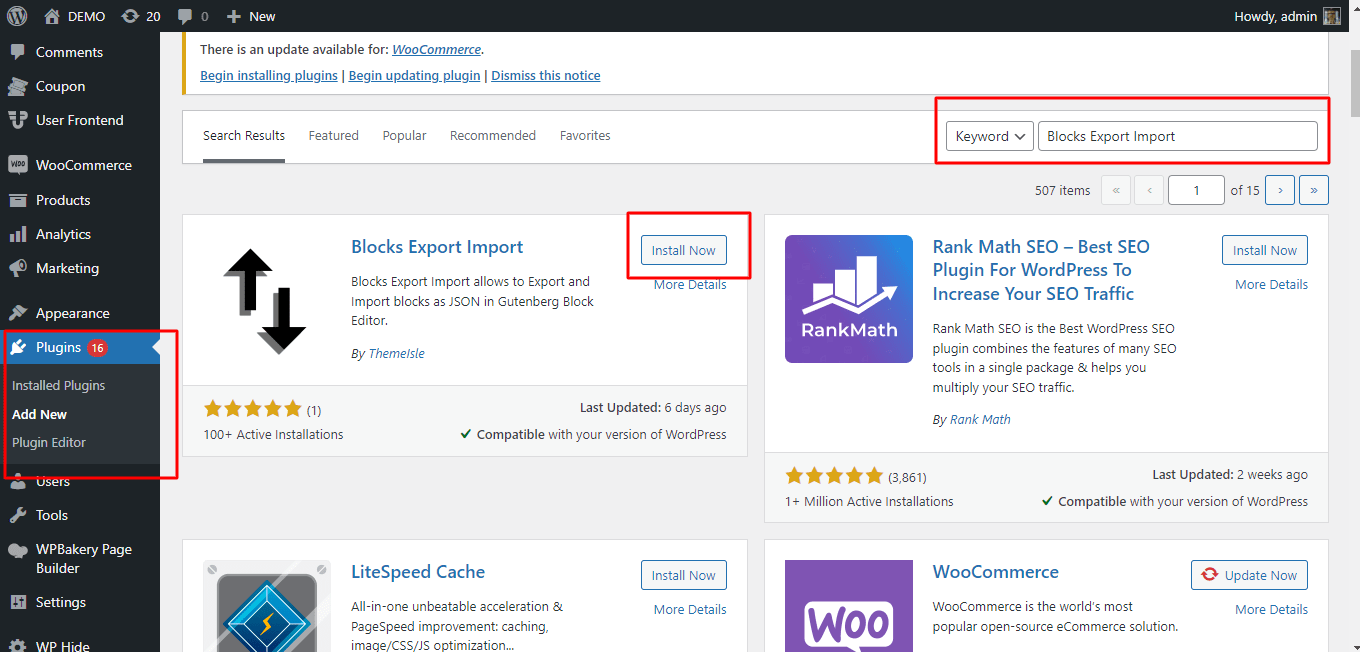
Task: Open the WordPress logo menu
Action: tap(17, 16)
